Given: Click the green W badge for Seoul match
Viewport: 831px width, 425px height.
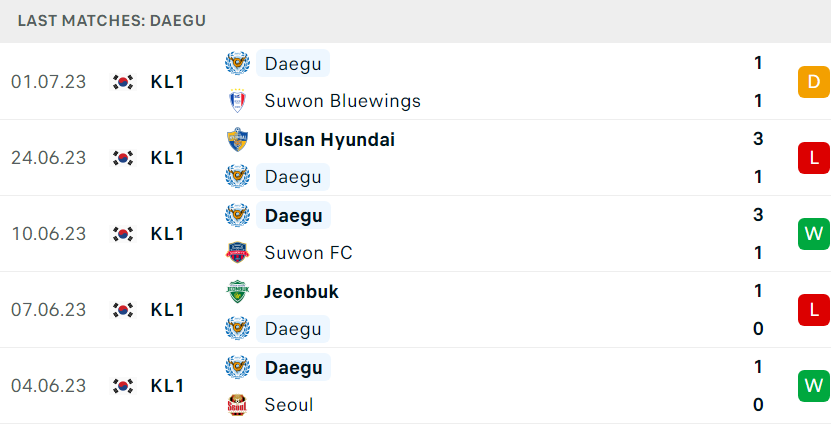Looking at the screenshot, I should click(814, 386).
